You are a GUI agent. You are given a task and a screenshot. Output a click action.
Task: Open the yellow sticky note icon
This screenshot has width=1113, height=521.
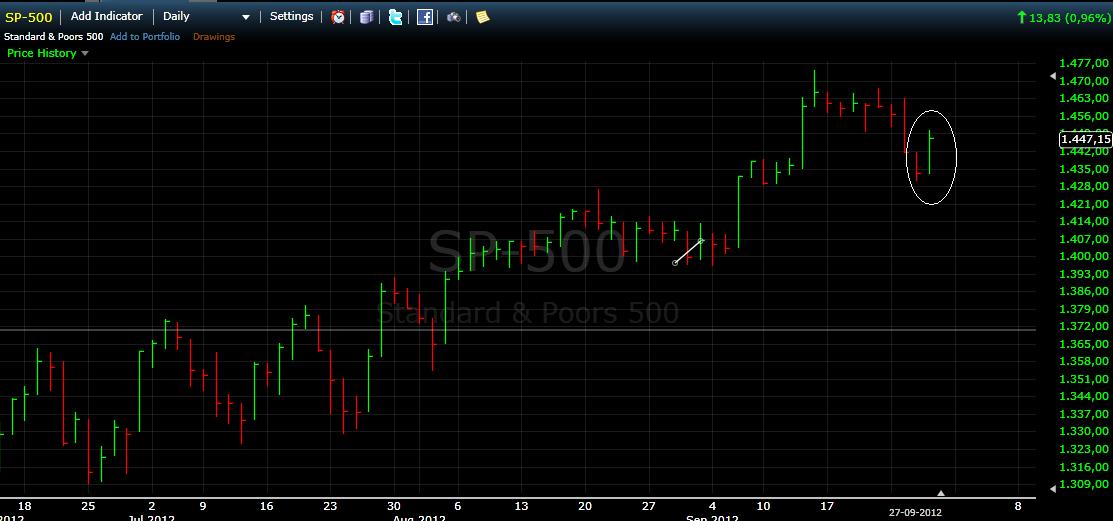click(x=483, y=17)
